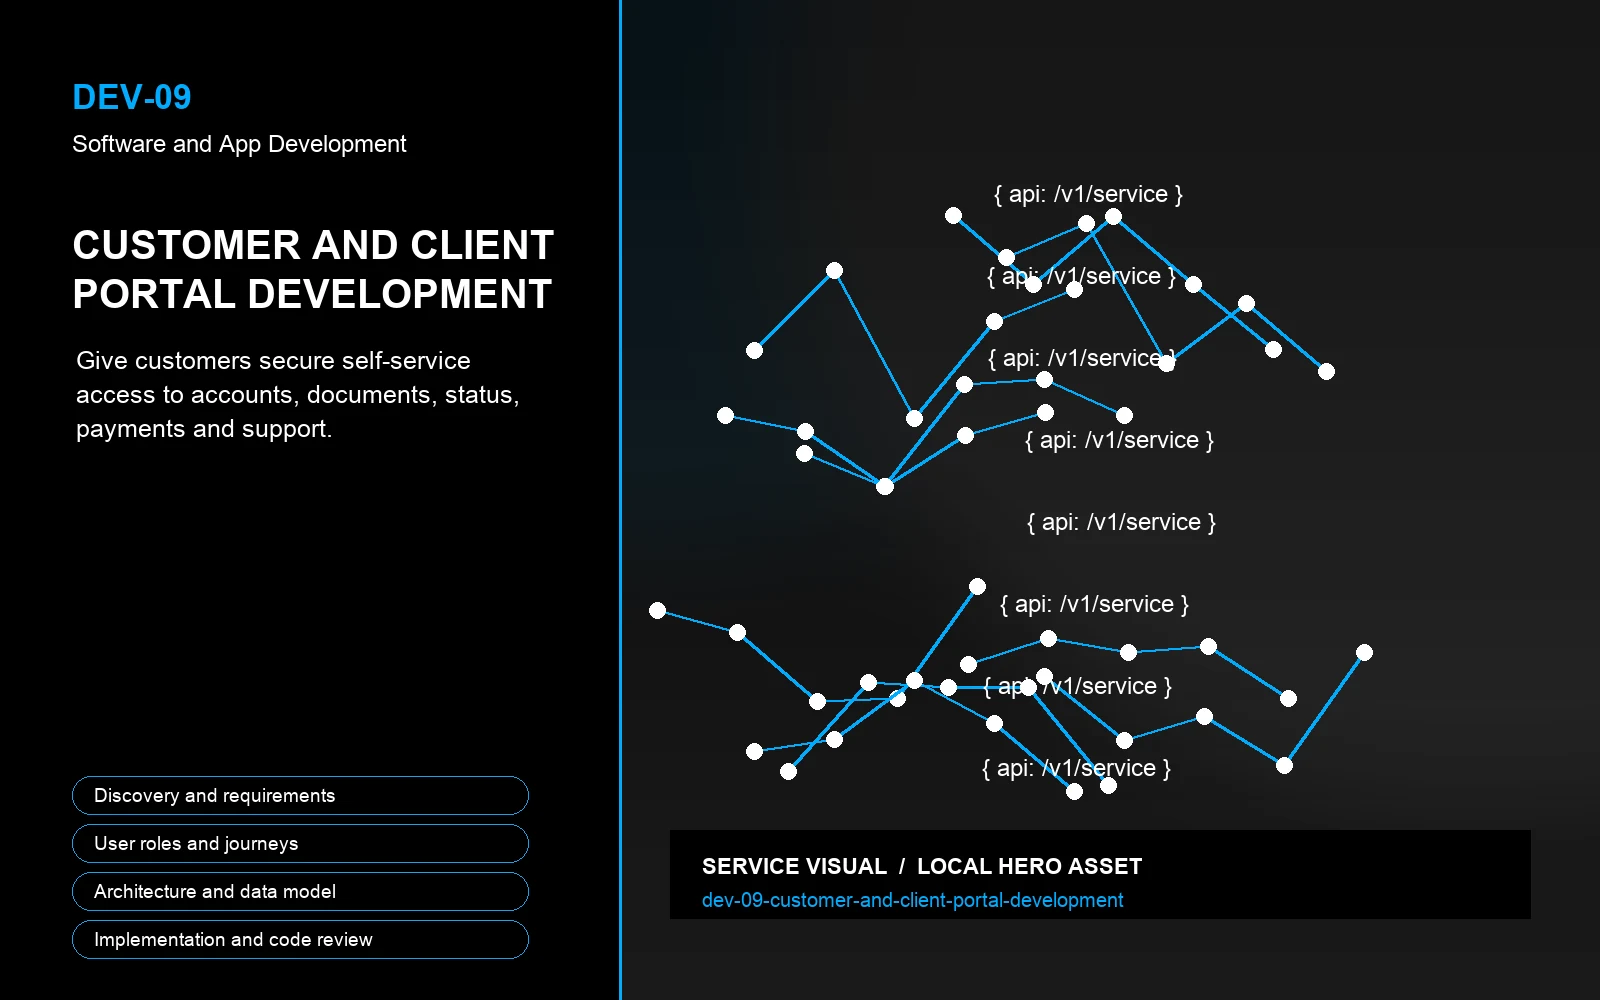This screenshot has height=1000, width=1600.
Task: Click the secure self-service description paragraph
Action: [x=297, y=394]
